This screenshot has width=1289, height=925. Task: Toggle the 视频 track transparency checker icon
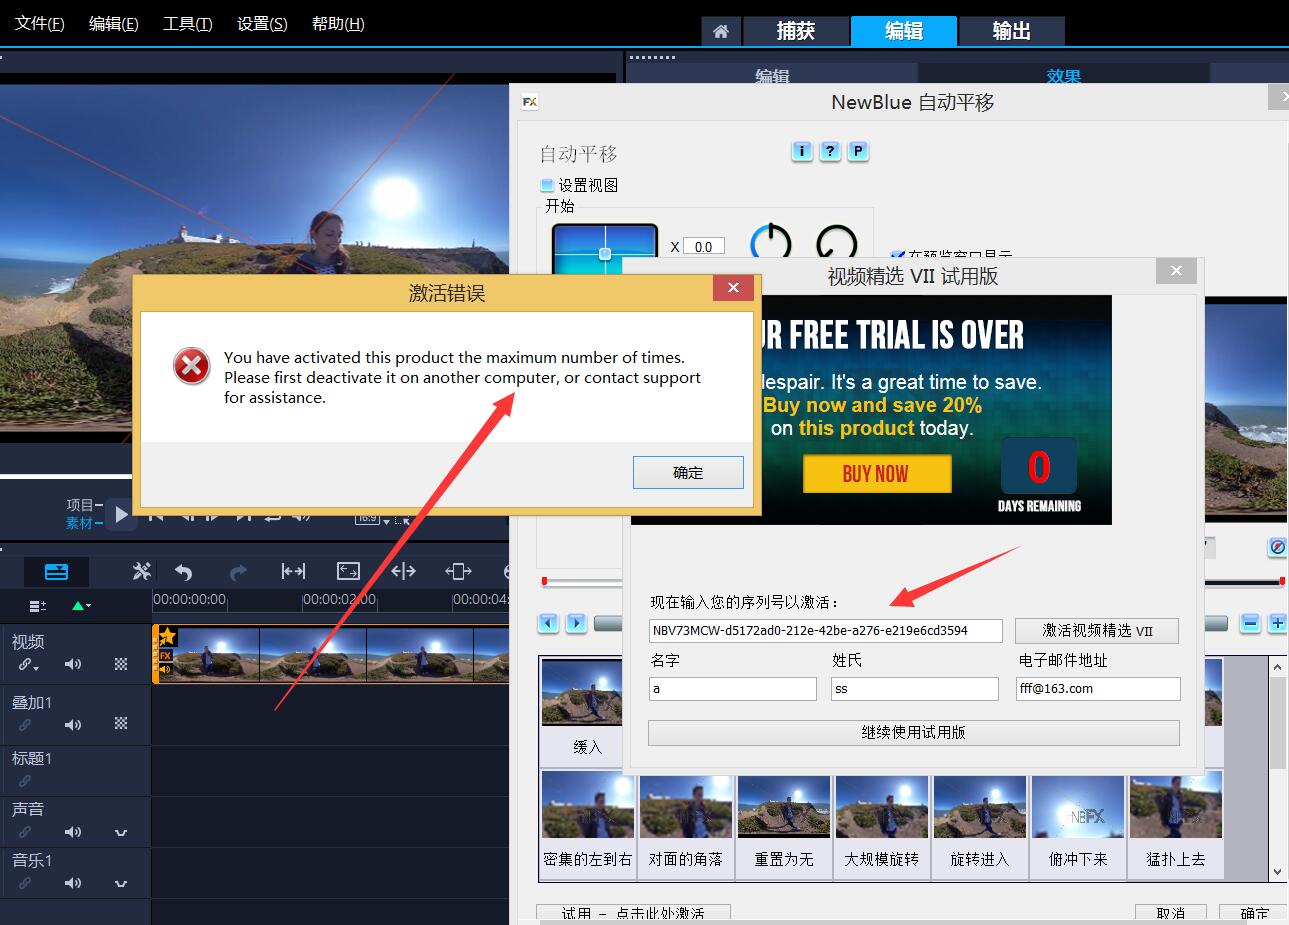tap(121, 664)
